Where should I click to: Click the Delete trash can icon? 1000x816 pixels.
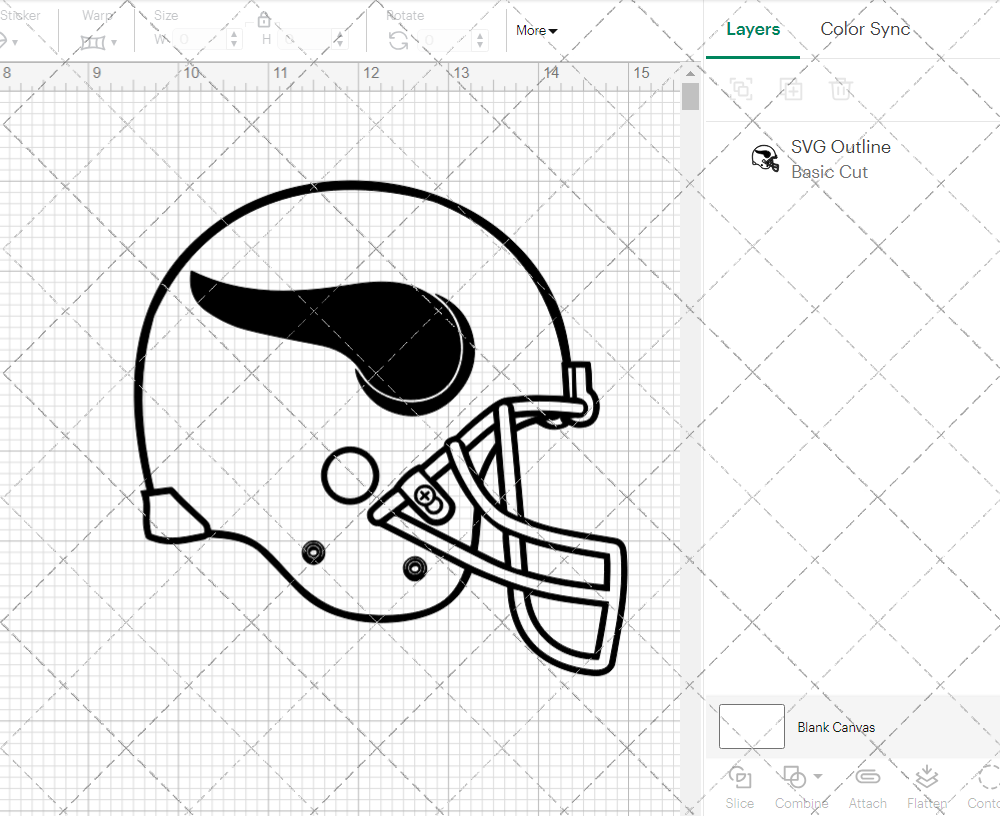coord(841,89)
